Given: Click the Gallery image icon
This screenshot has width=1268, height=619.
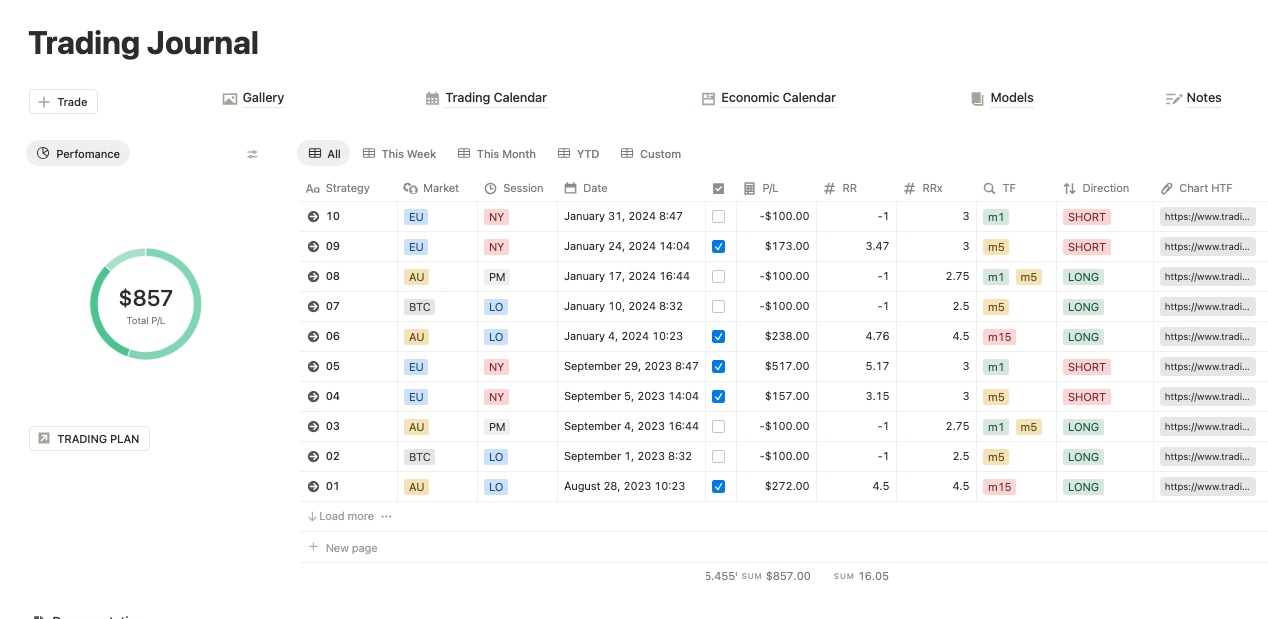Looking at the screenshot, I should click(230, 97).
